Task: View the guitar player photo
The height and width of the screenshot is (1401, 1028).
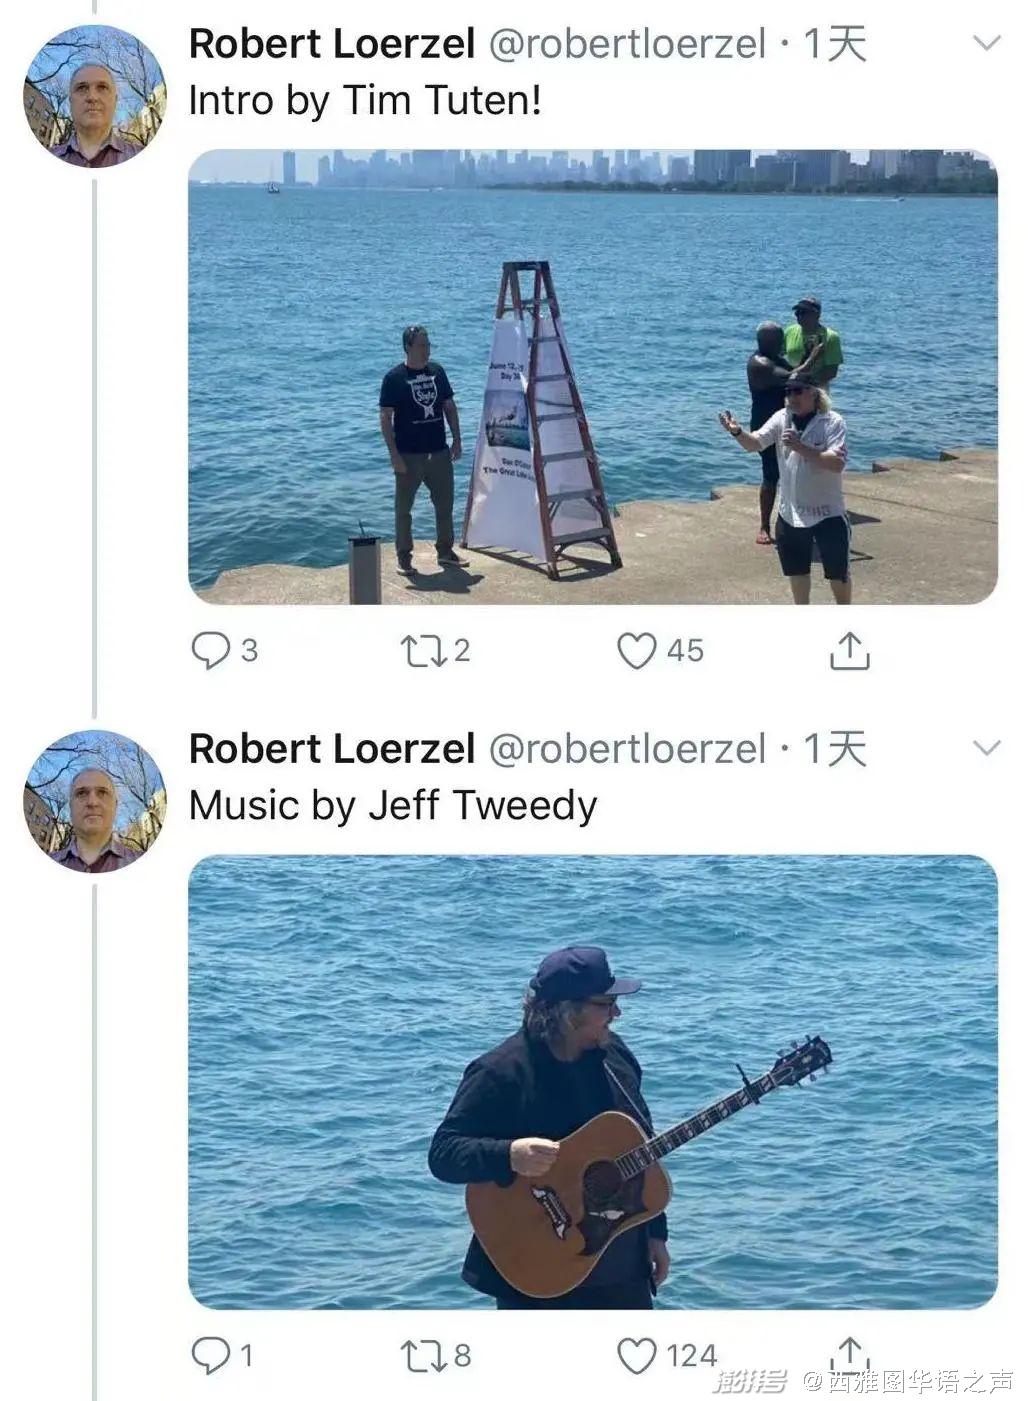Action: (x=592, y=1082)
